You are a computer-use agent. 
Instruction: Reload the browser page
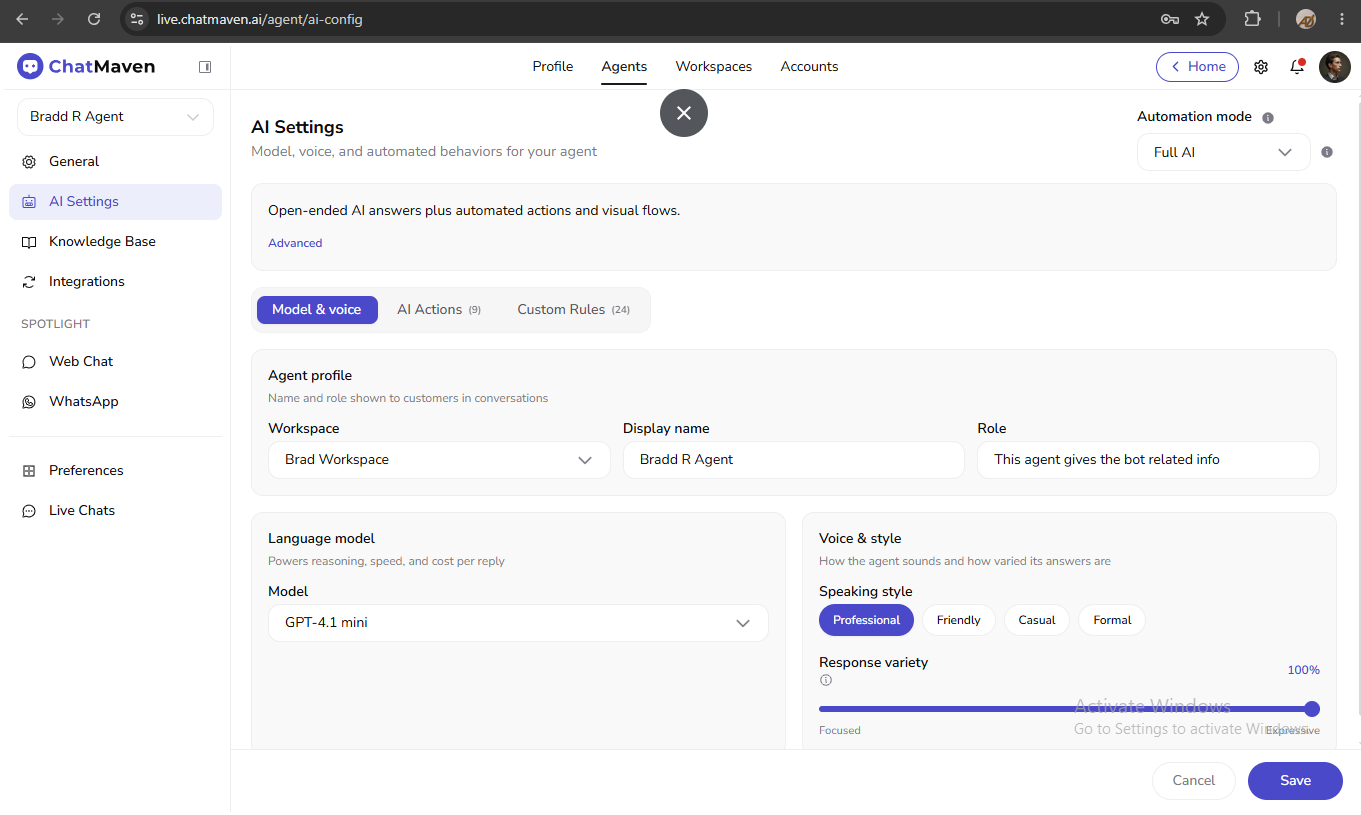(x=94, y=19)
